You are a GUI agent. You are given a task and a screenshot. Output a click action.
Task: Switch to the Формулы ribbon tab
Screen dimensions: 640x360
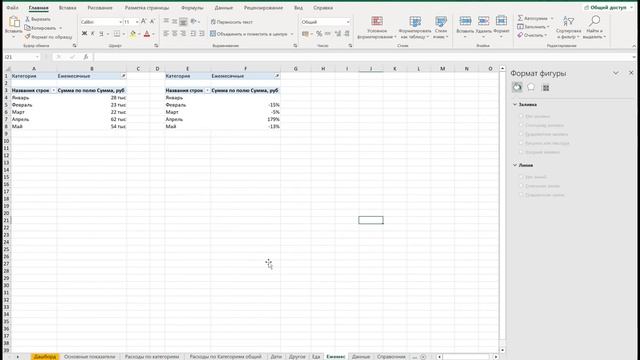(192, 8)
